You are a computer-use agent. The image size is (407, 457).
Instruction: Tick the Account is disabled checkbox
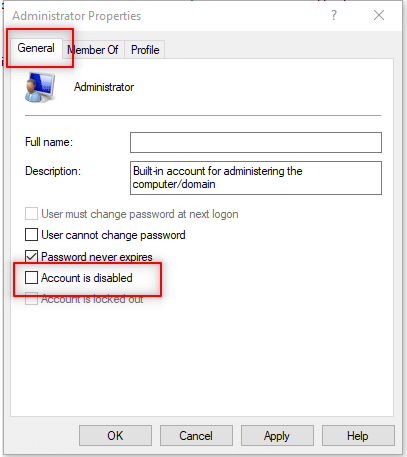[x=31, y=277]
